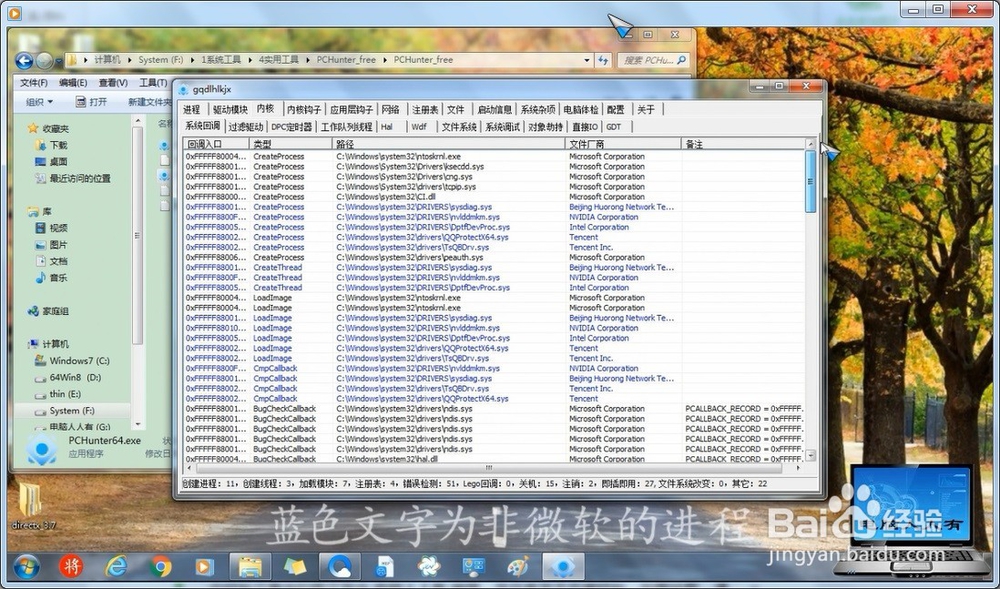Open 编辑(E) menu in Explorer
Image resolution: width=1000 pixels, height=589 pixels.
pyautogui.click(x=73, y=83)
